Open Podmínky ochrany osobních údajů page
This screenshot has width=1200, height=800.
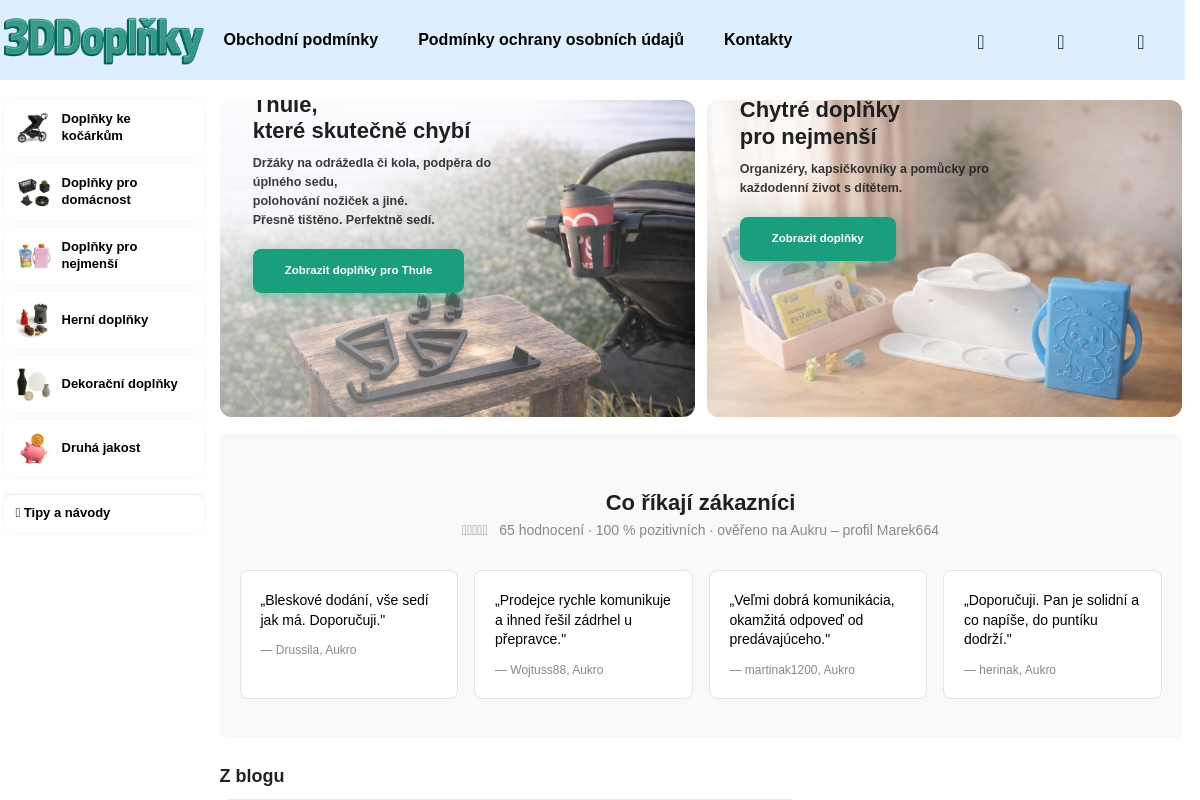(551, 40)
